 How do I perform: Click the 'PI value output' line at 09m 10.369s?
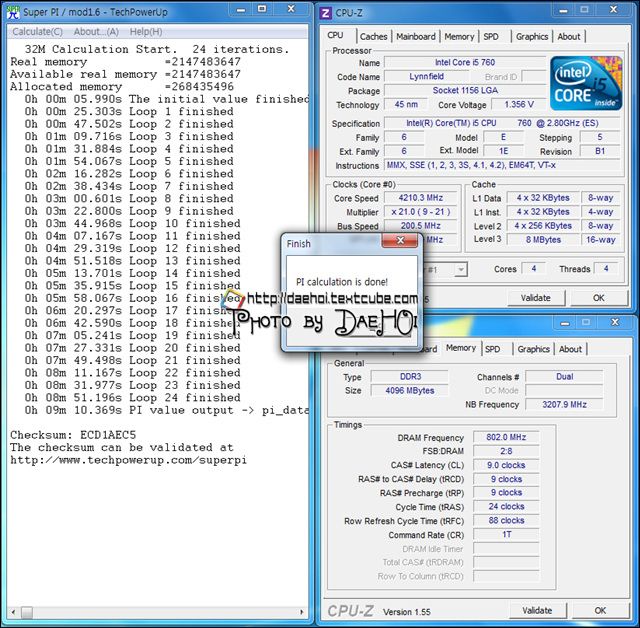click(x=167, y=411)
